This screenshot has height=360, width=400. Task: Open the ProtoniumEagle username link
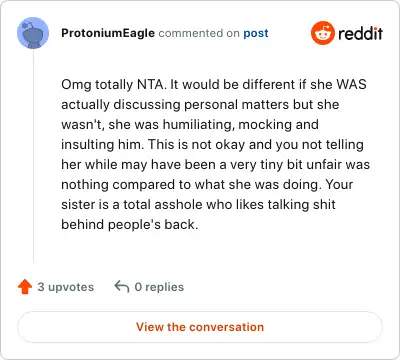click(108, 33)
